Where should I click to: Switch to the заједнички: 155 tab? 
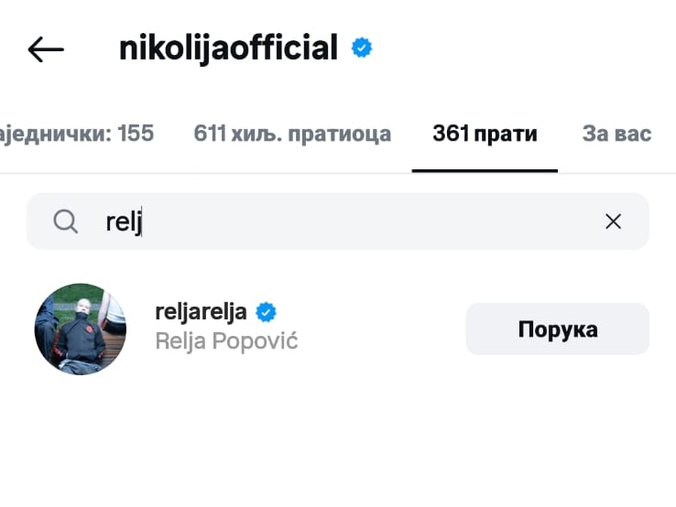78,134
